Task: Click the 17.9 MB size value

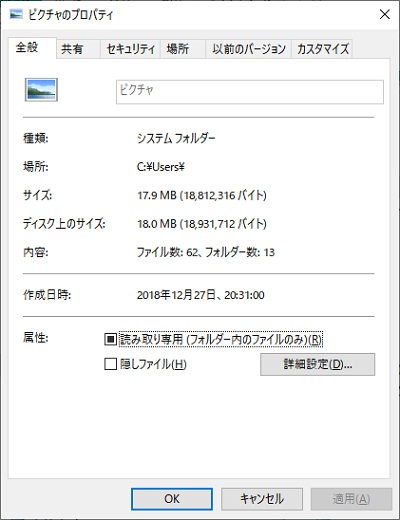Action: pyautogui.click(x=202, y=195)
